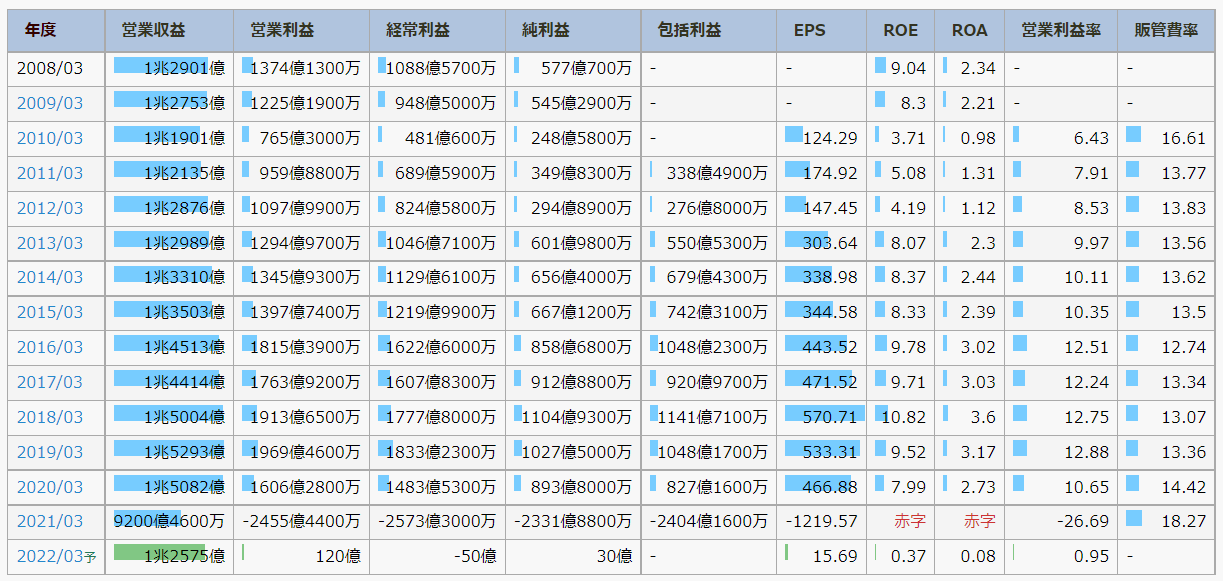This screenshot has height=581, width=1223.
Task: Click the 営業利益率 column header
Action: [x=1061, y=30]
